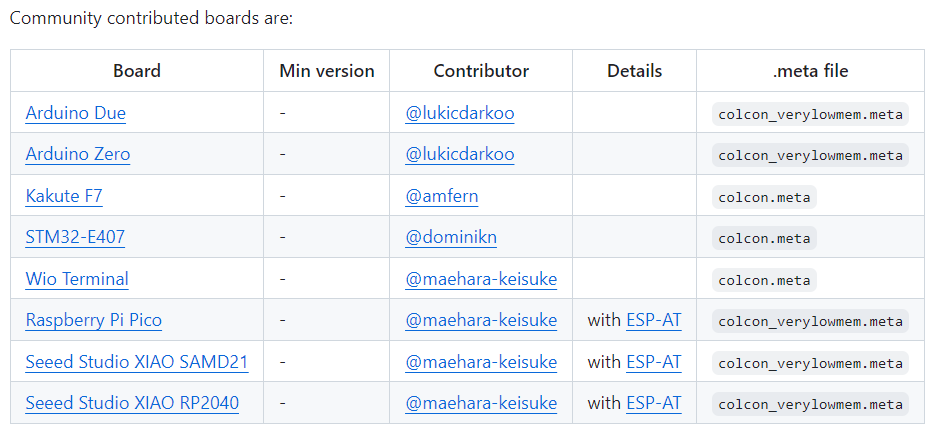The width and height of the screenshot is (940, 438).
Task: Open the Raspberry Pi Pico link
Action: coord(93,321)
